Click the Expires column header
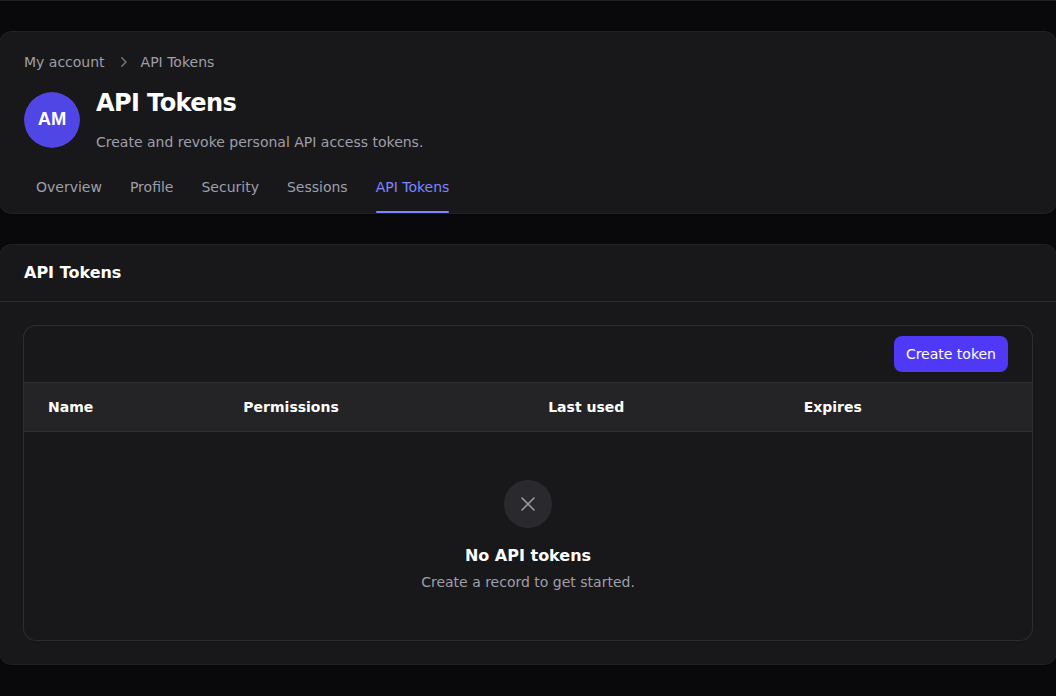The image size is (1056, 696). 832,407
